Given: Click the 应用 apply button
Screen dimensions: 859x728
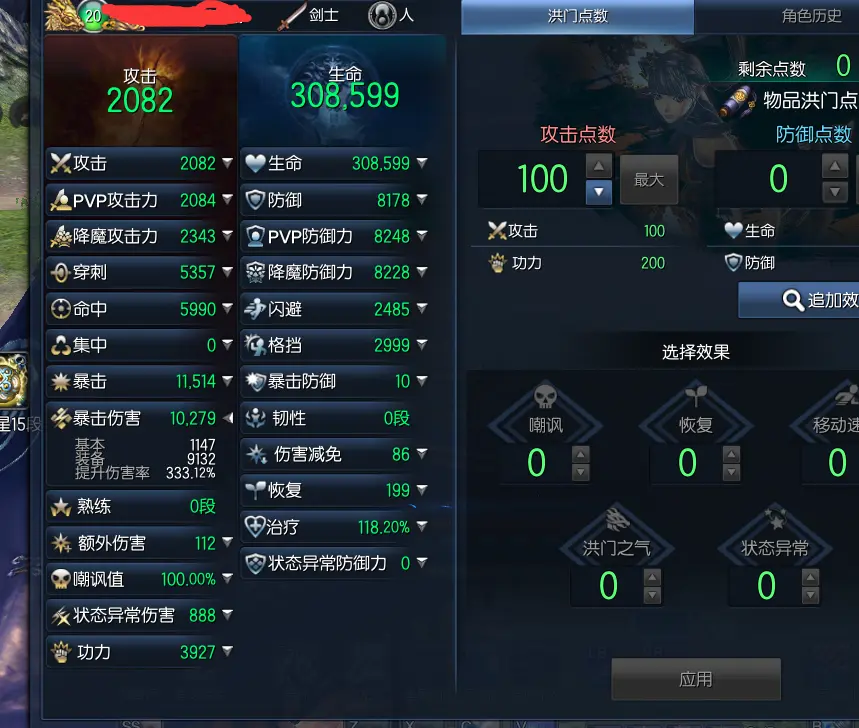Looking at the screenshot, I should [x=696, y=679].
